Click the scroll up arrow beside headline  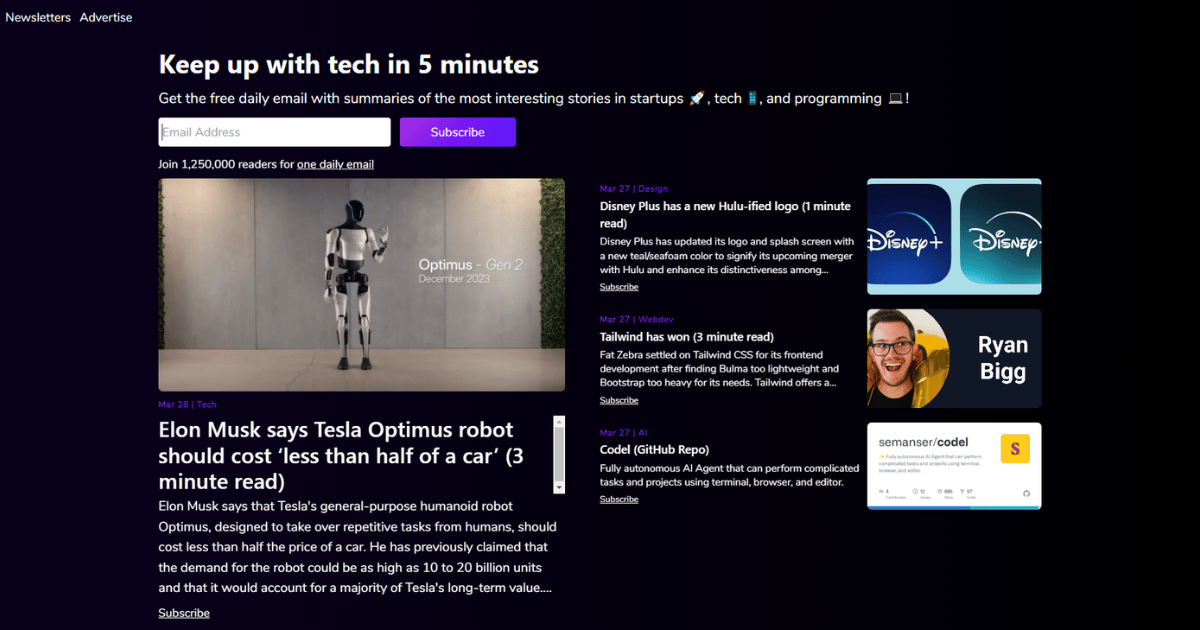pyautogui.click(x=559, y=423)
